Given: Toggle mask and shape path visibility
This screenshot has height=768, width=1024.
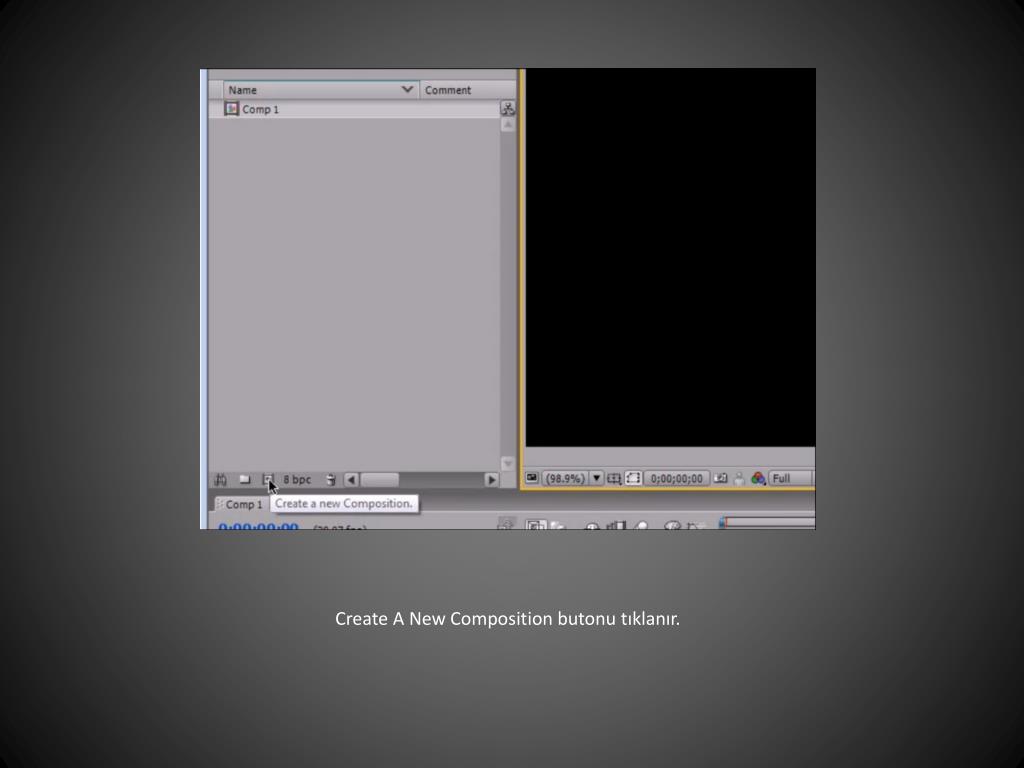Looking at the screenshot, I should pyautogui.click(x=633, y=479).
